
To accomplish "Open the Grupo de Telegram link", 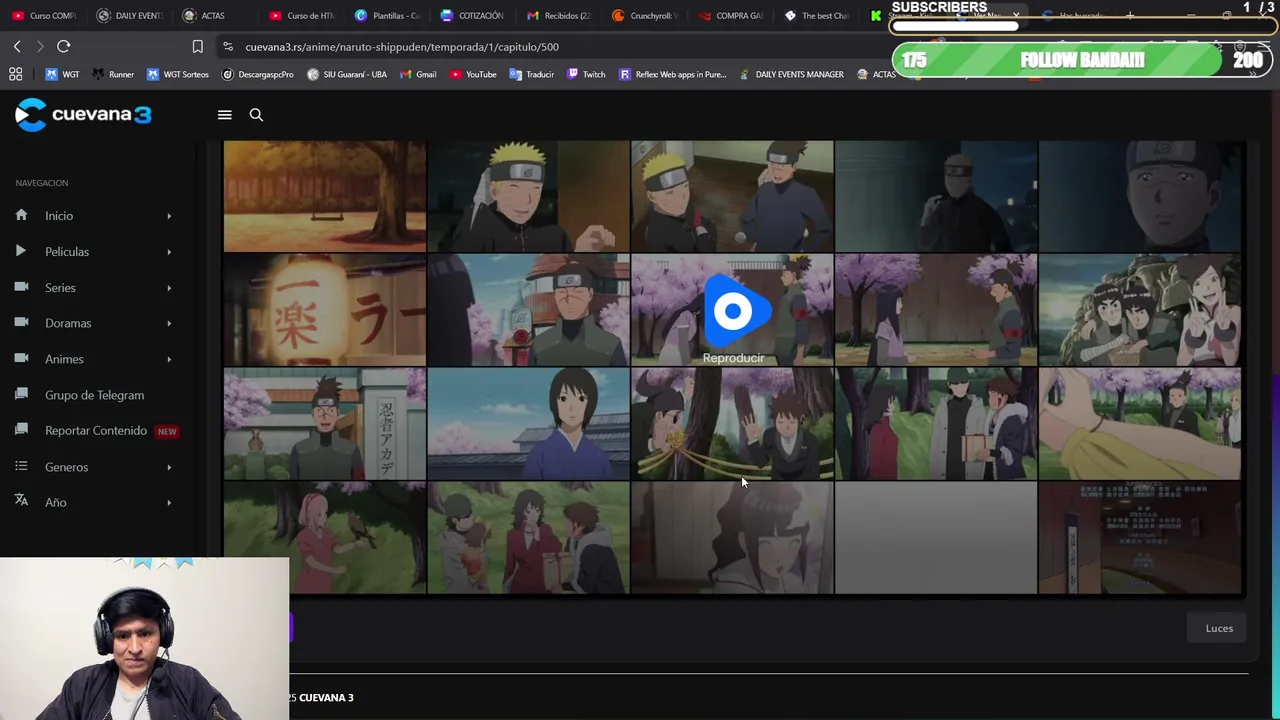I will (94, 395).
